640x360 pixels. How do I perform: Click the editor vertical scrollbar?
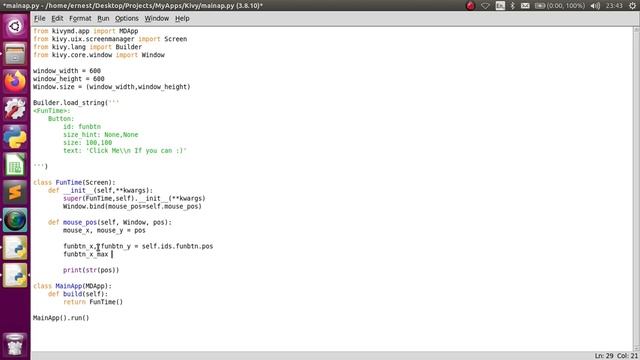click(636, 189)
